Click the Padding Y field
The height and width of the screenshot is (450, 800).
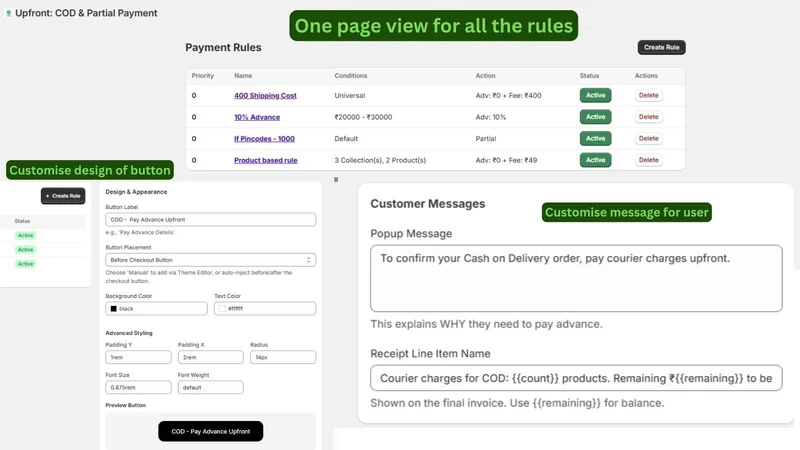pyautogui.click(x=138, y=357)
